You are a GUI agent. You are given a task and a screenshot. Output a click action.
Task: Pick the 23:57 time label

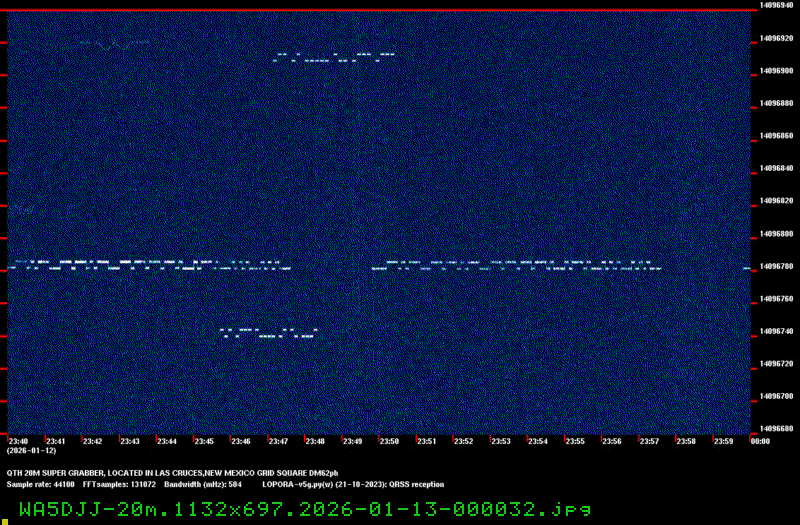pos(649,441)
